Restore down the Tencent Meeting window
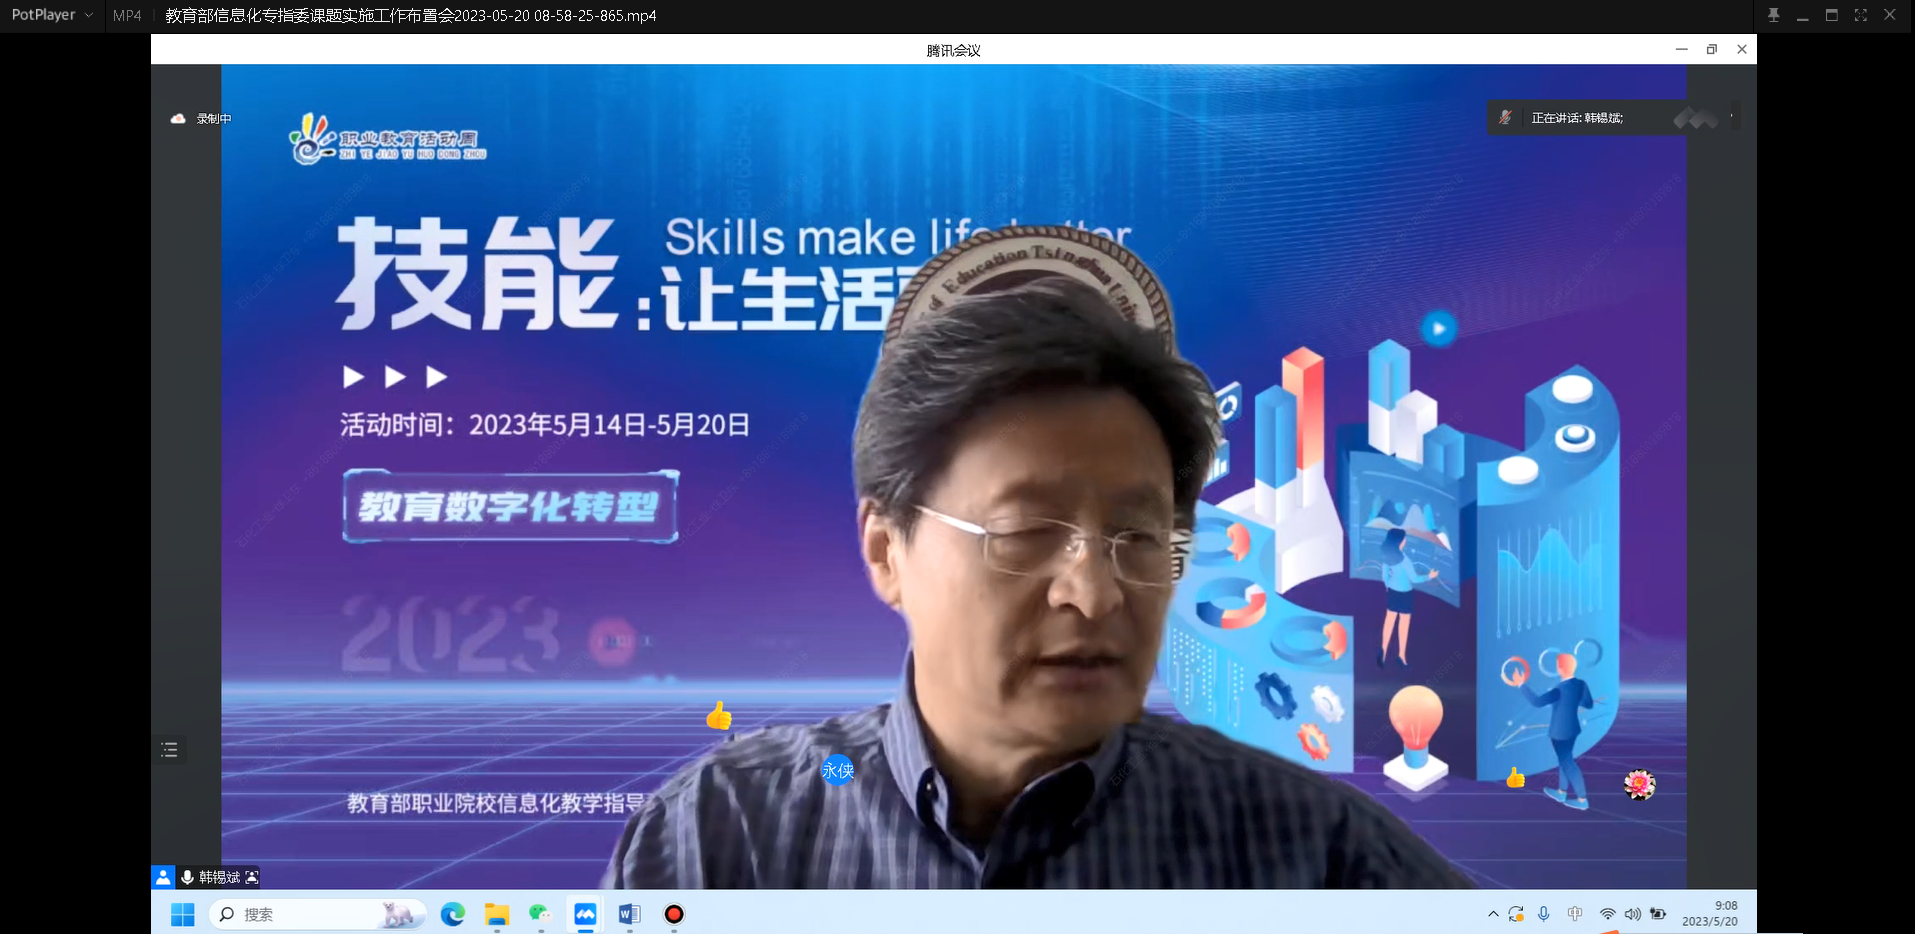 click(1711, 49)
